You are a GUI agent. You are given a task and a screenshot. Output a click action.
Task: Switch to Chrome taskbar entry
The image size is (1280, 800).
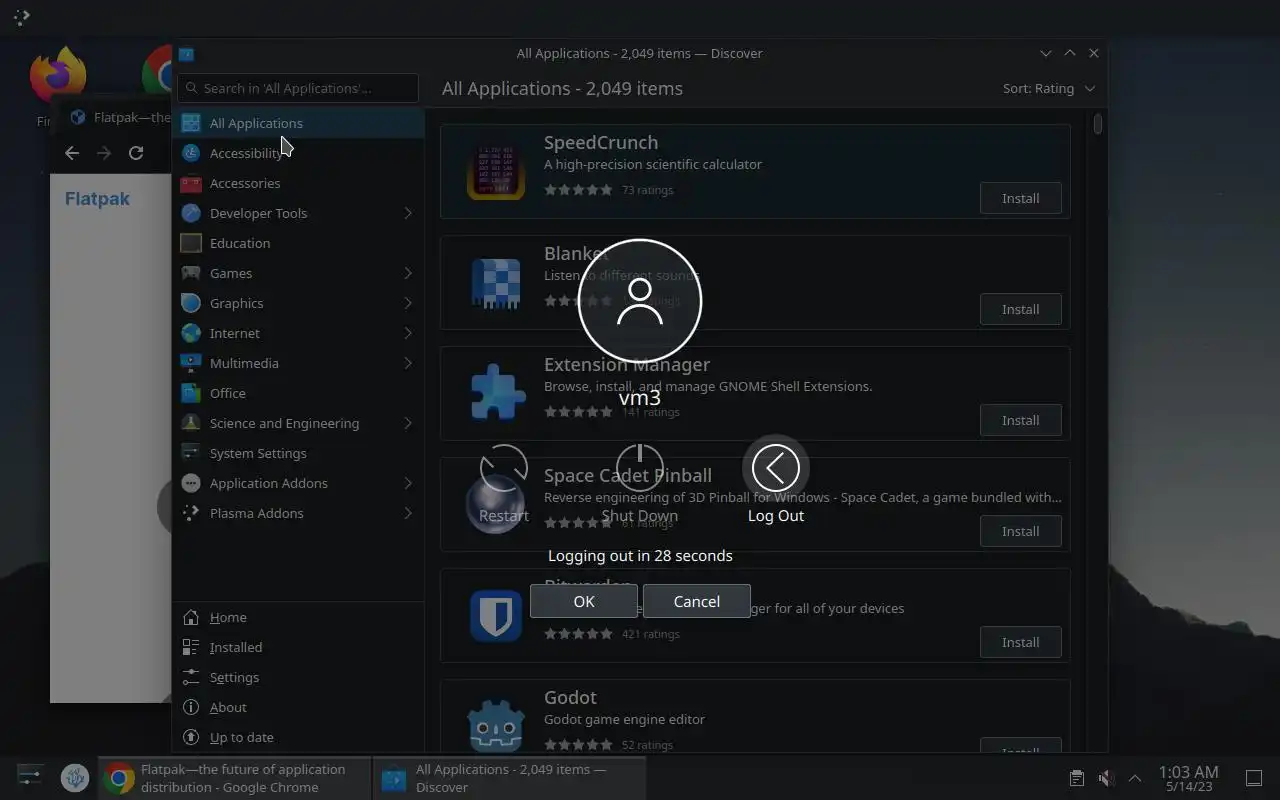click(235, 778)
